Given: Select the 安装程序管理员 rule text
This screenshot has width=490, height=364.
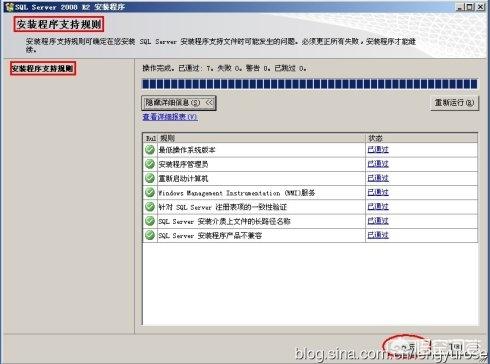Looking at the screenshot, I should coord(183,164).
